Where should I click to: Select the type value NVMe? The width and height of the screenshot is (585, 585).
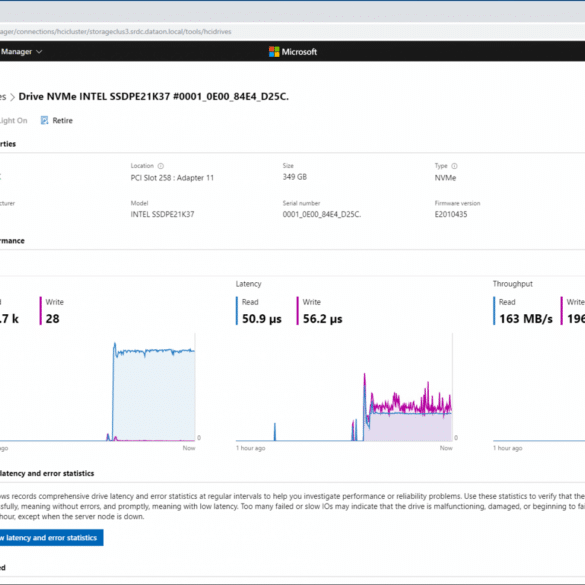[445, 178]
